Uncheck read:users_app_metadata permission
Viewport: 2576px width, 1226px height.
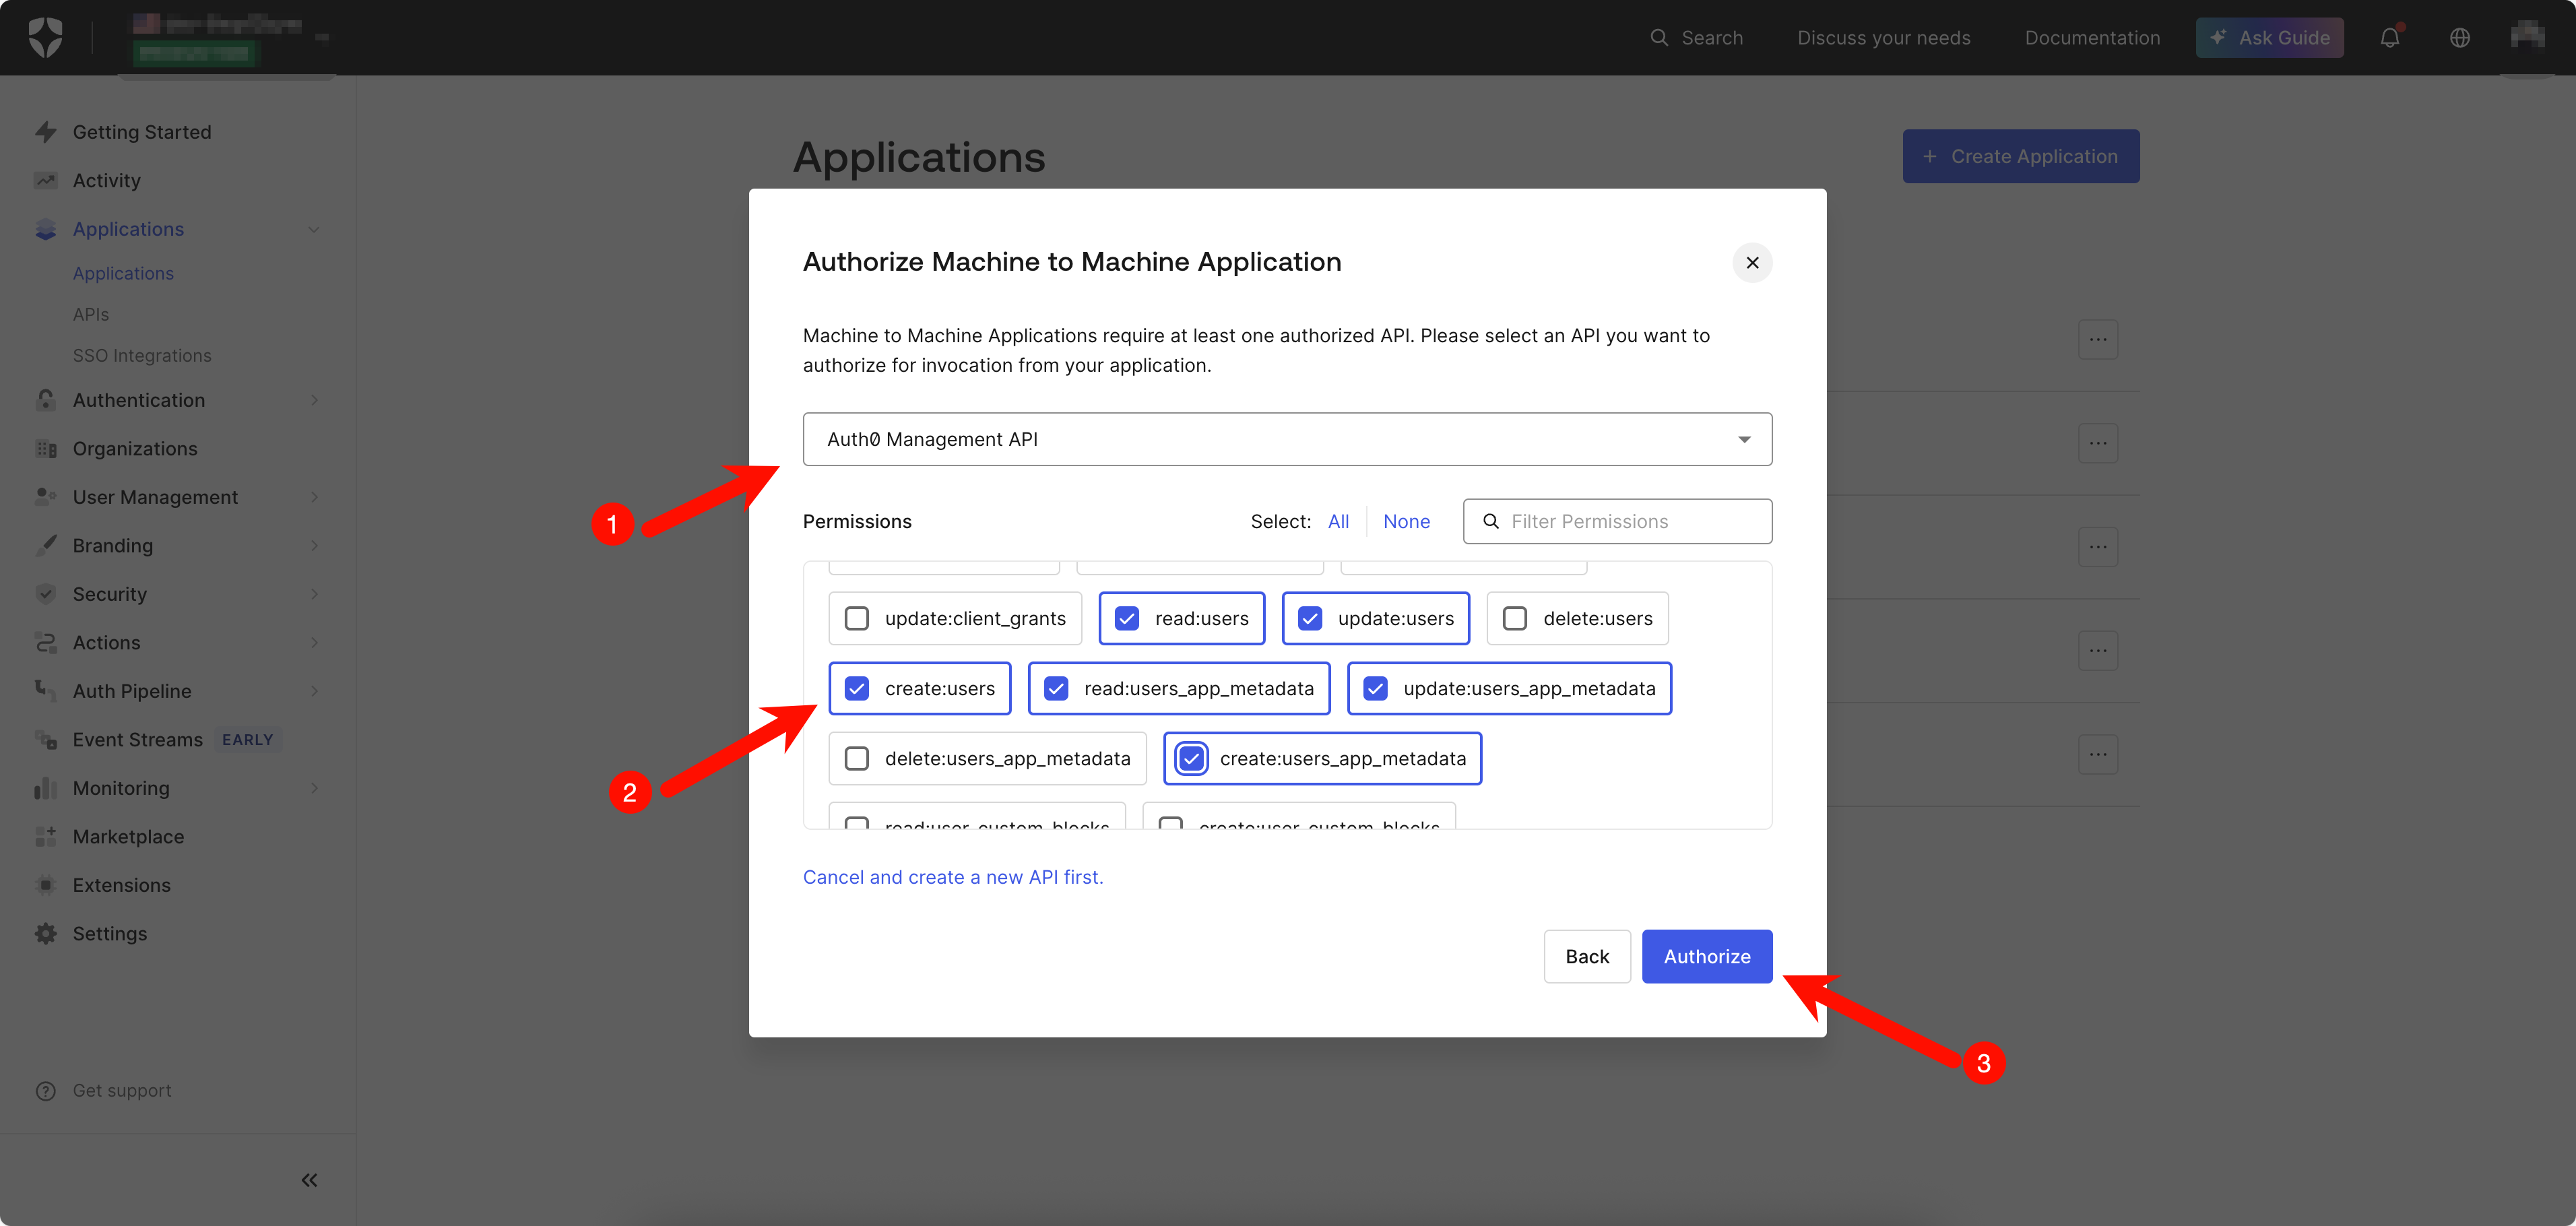1056,689
